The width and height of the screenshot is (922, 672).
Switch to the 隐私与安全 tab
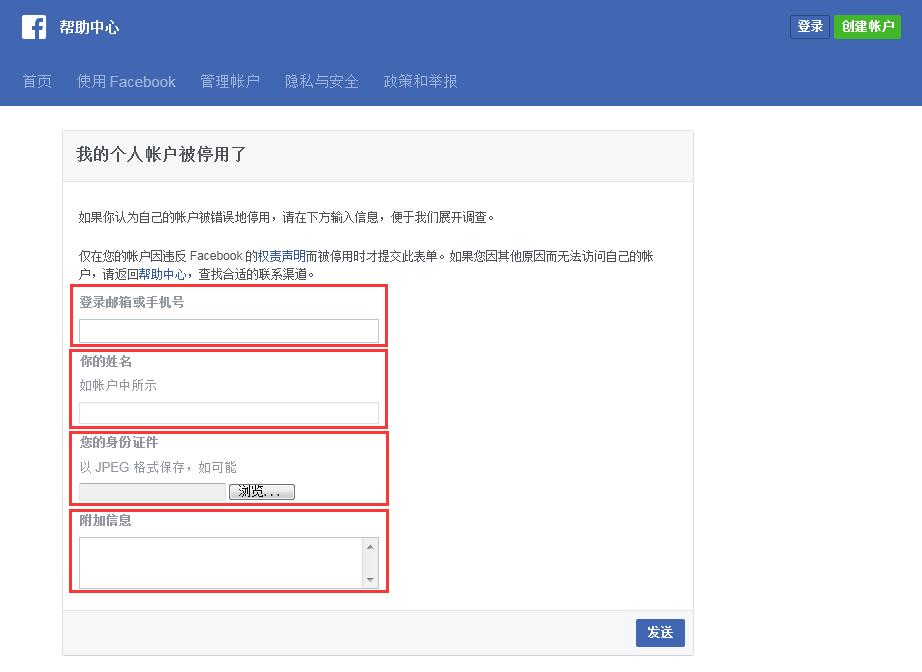pos(321,81)
